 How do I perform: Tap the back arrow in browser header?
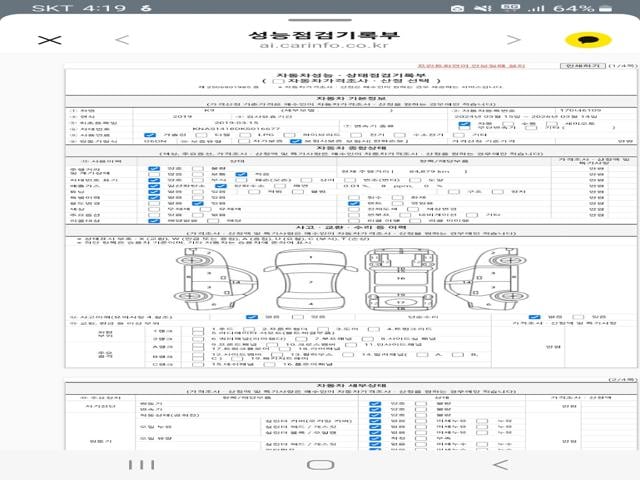tap(121, 41)
